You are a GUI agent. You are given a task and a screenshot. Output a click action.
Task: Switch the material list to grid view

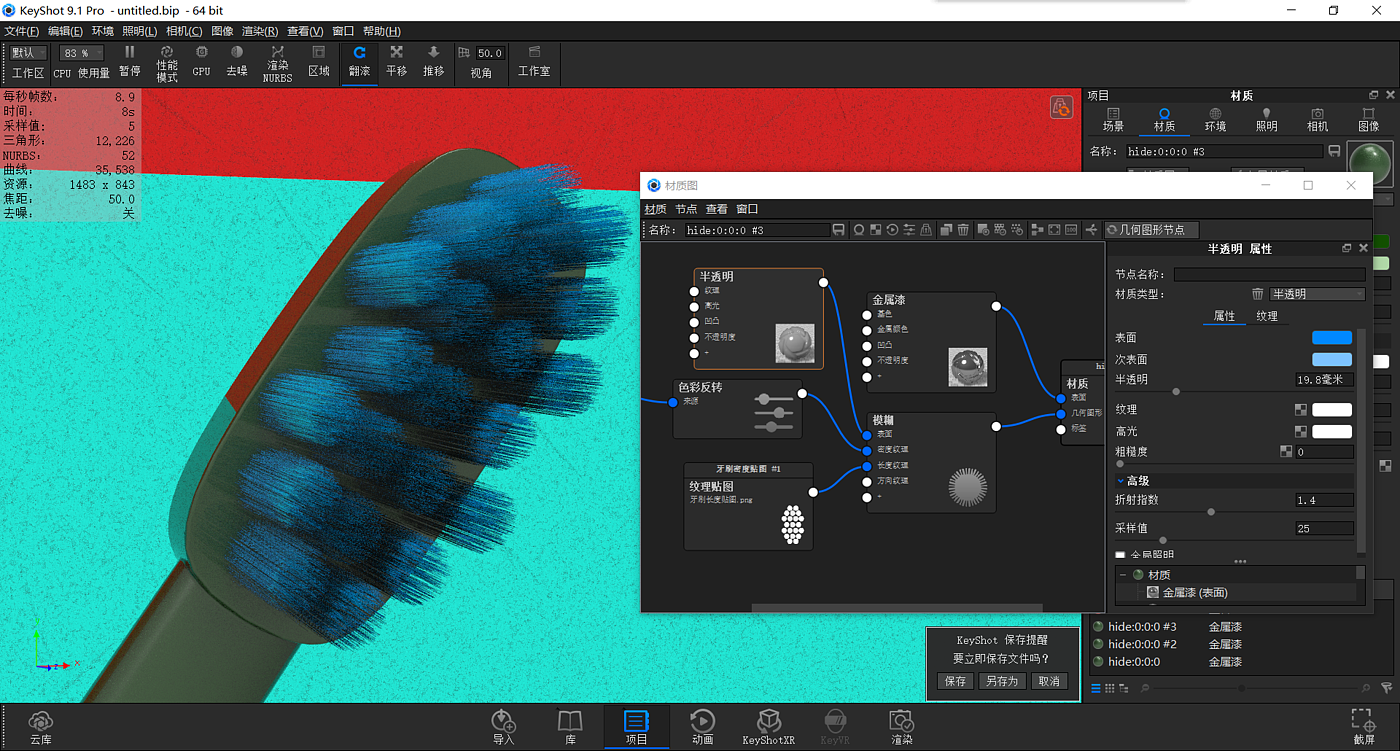pyautogui.click(x=1110, y=688)
